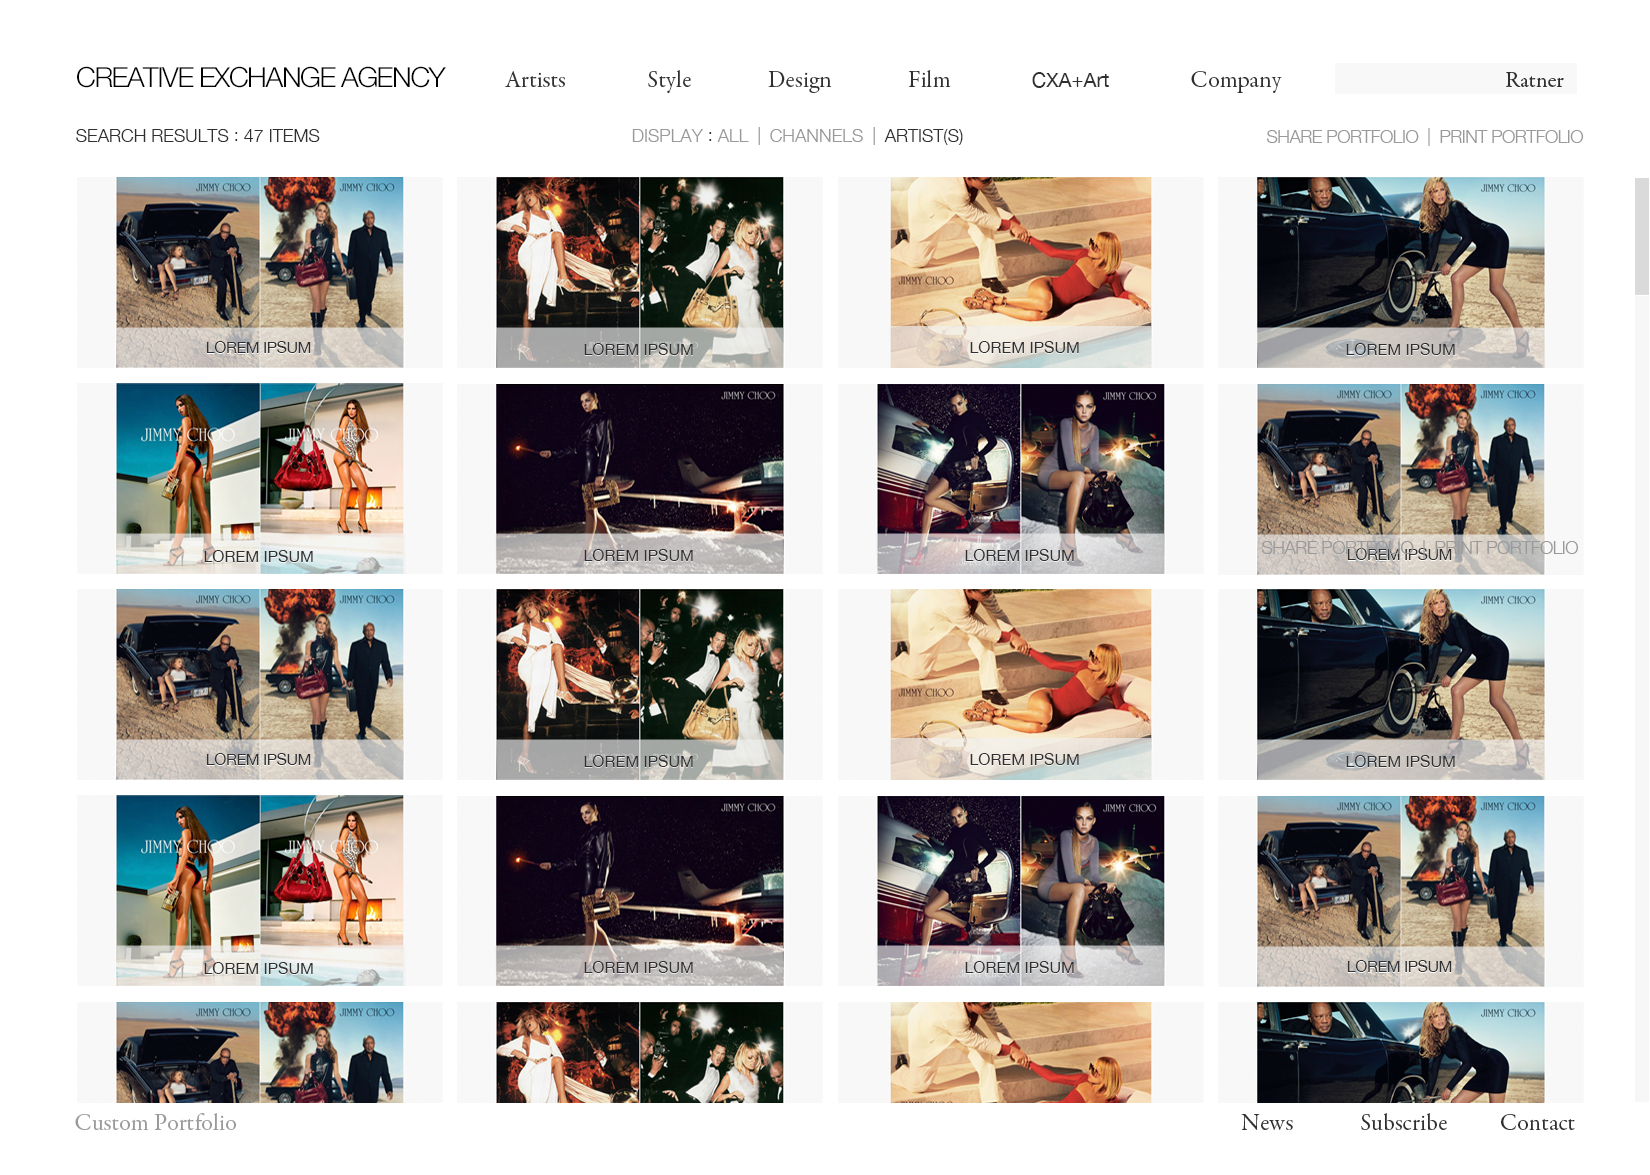Image resolution: width=1650 pixels, height=1175 pixels.
Task: Open the Design menu
Action: click(799, 80)
